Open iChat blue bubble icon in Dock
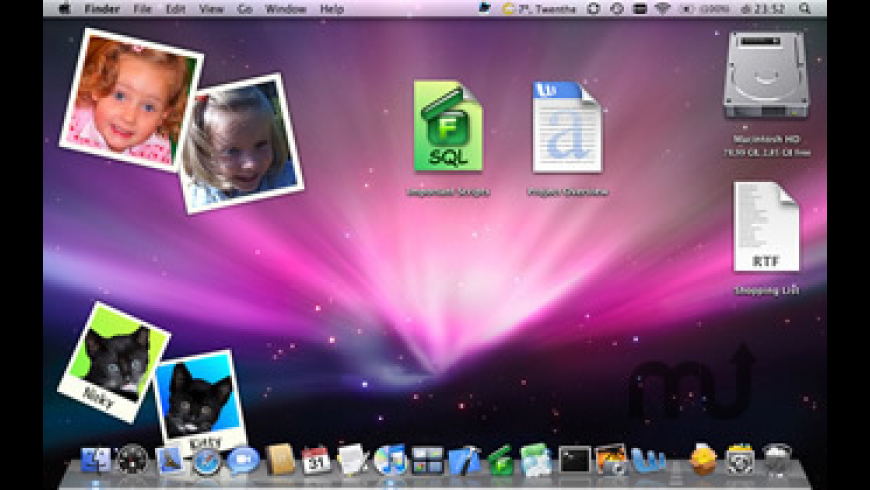Image resolution: width=870 pixels, height=490 pixels. pyautogui.click(x=243, y=460)
